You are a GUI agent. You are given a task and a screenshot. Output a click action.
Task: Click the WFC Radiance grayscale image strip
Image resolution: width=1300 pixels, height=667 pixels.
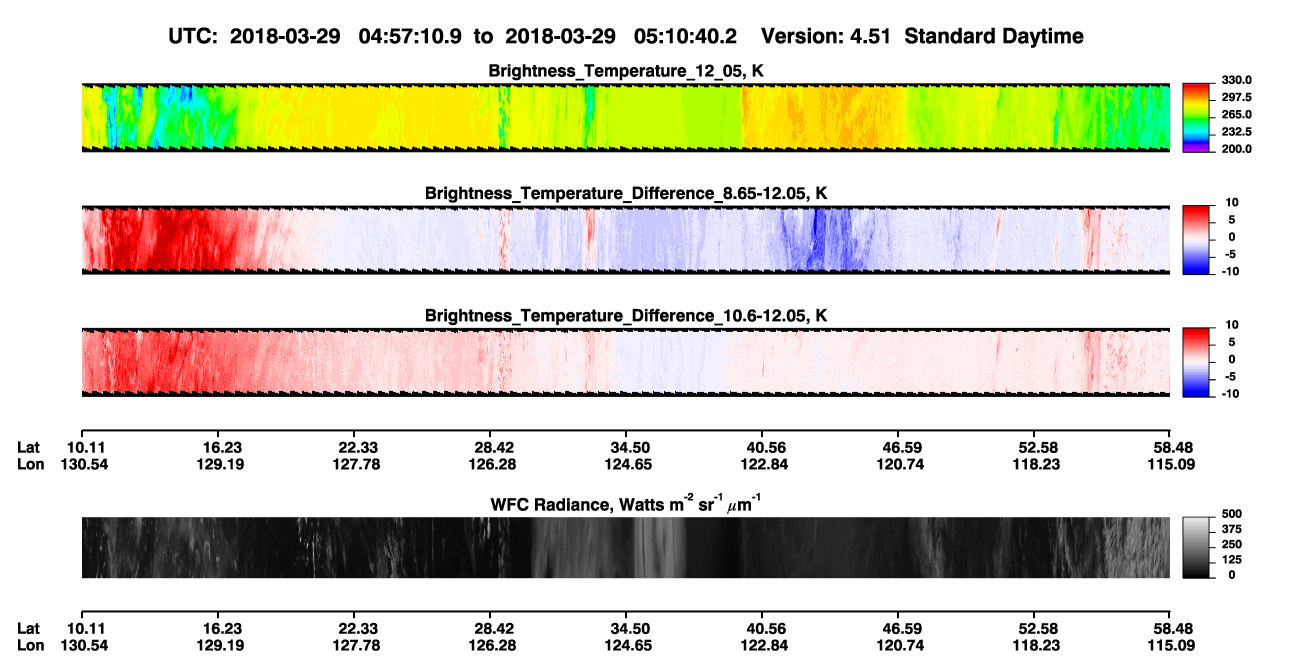[625, 547]
